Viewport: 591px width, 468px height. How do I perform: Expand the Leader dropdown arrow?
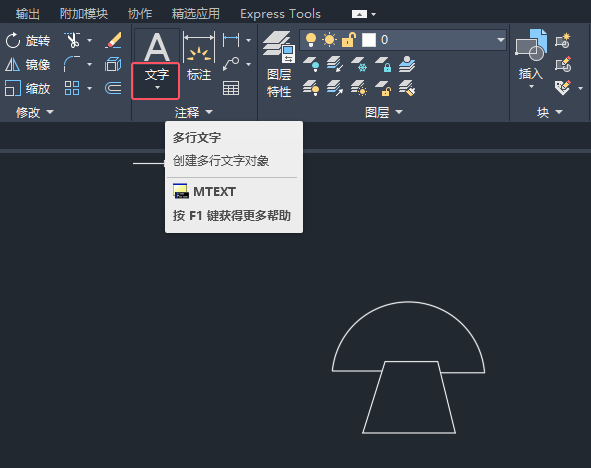point(248,64)
